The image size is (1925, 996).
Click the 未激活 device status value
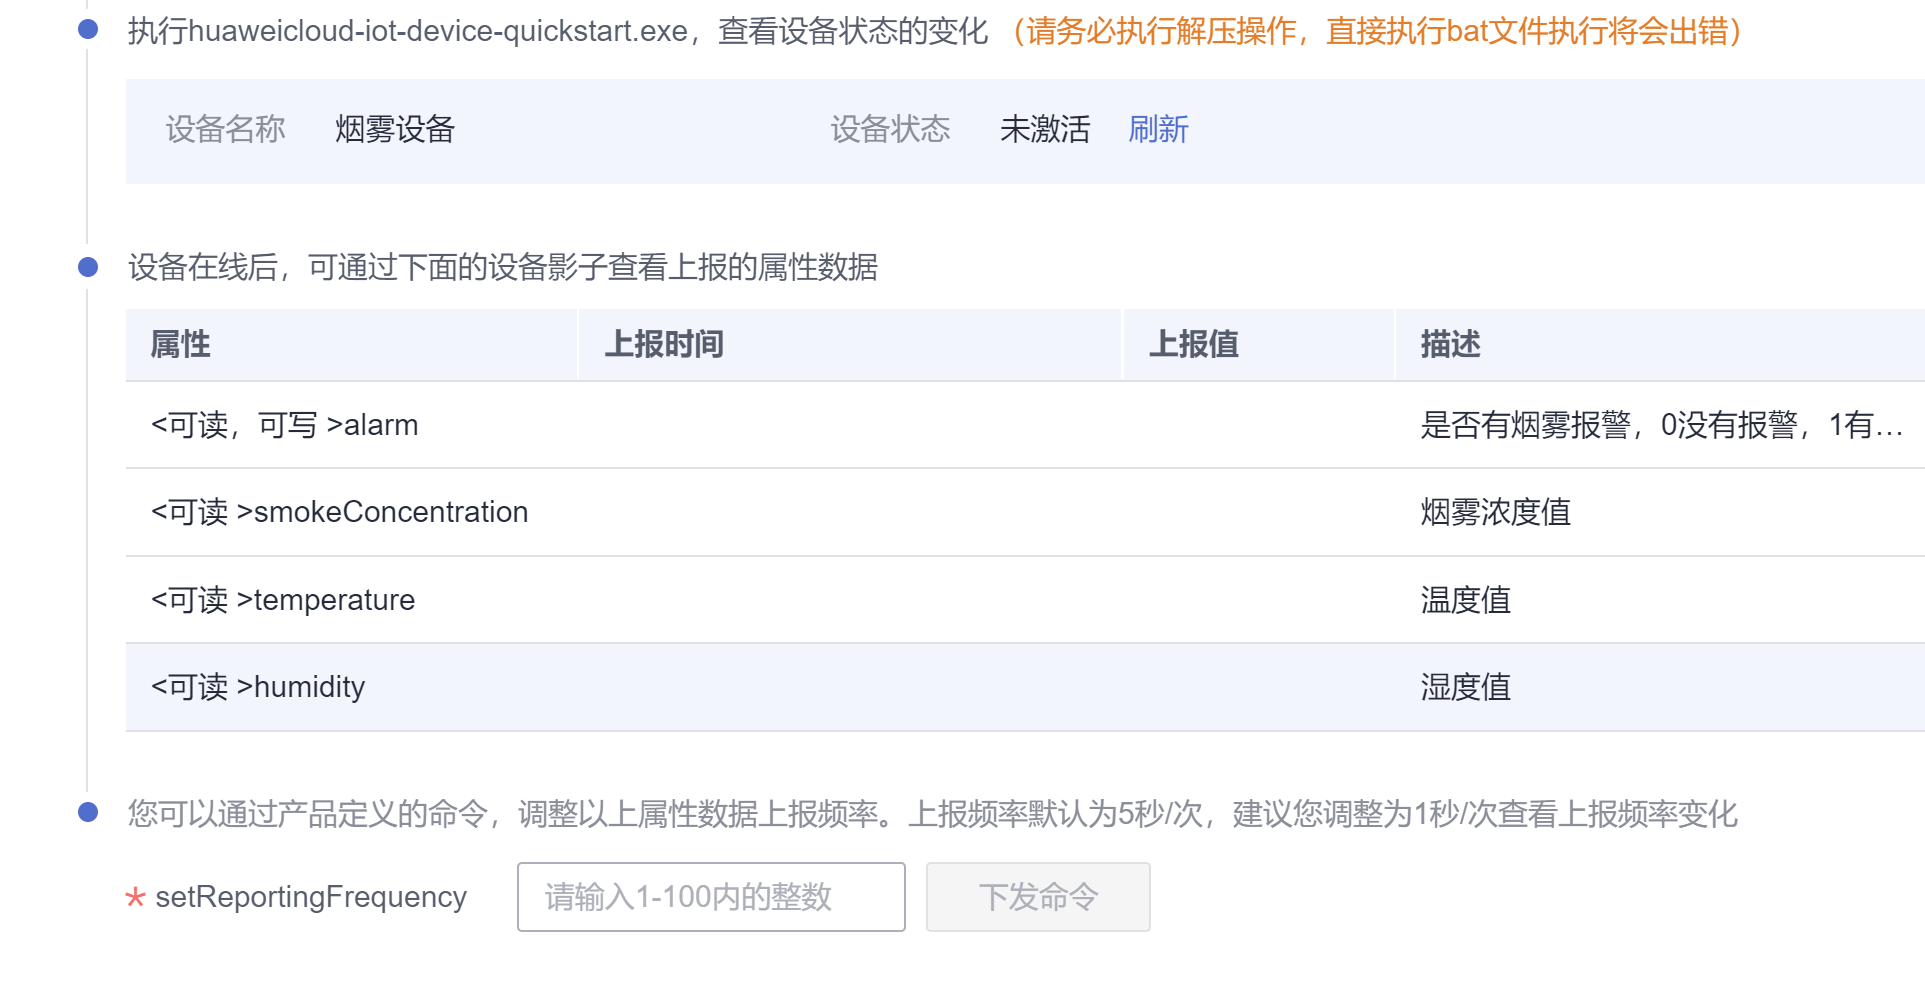1044,129
